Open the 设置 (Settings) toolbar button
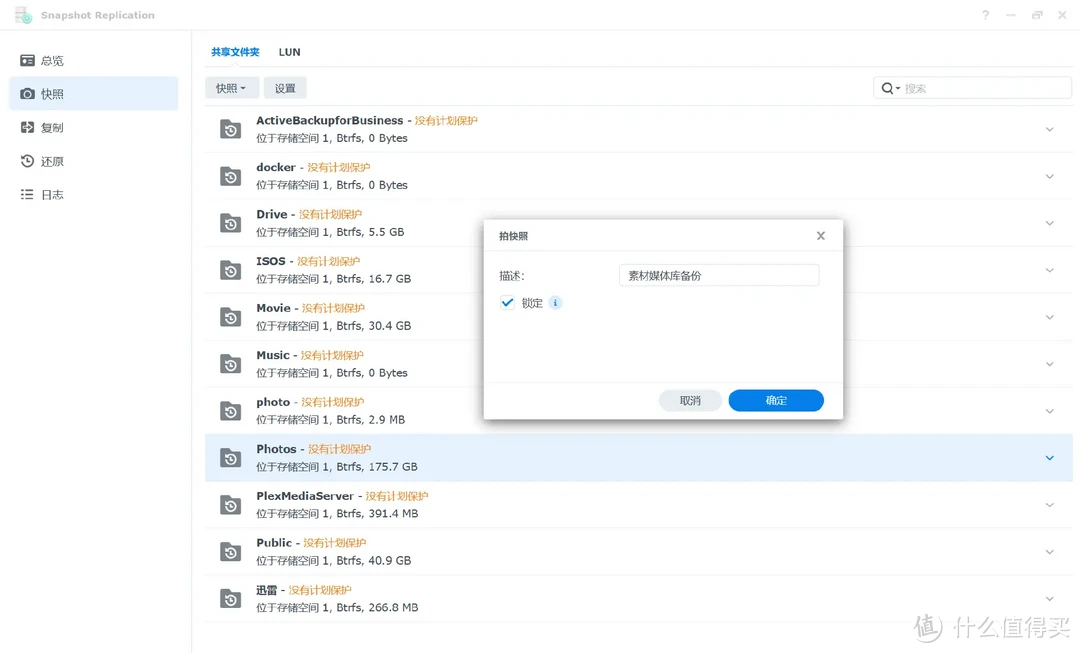 tap(284, 87)
